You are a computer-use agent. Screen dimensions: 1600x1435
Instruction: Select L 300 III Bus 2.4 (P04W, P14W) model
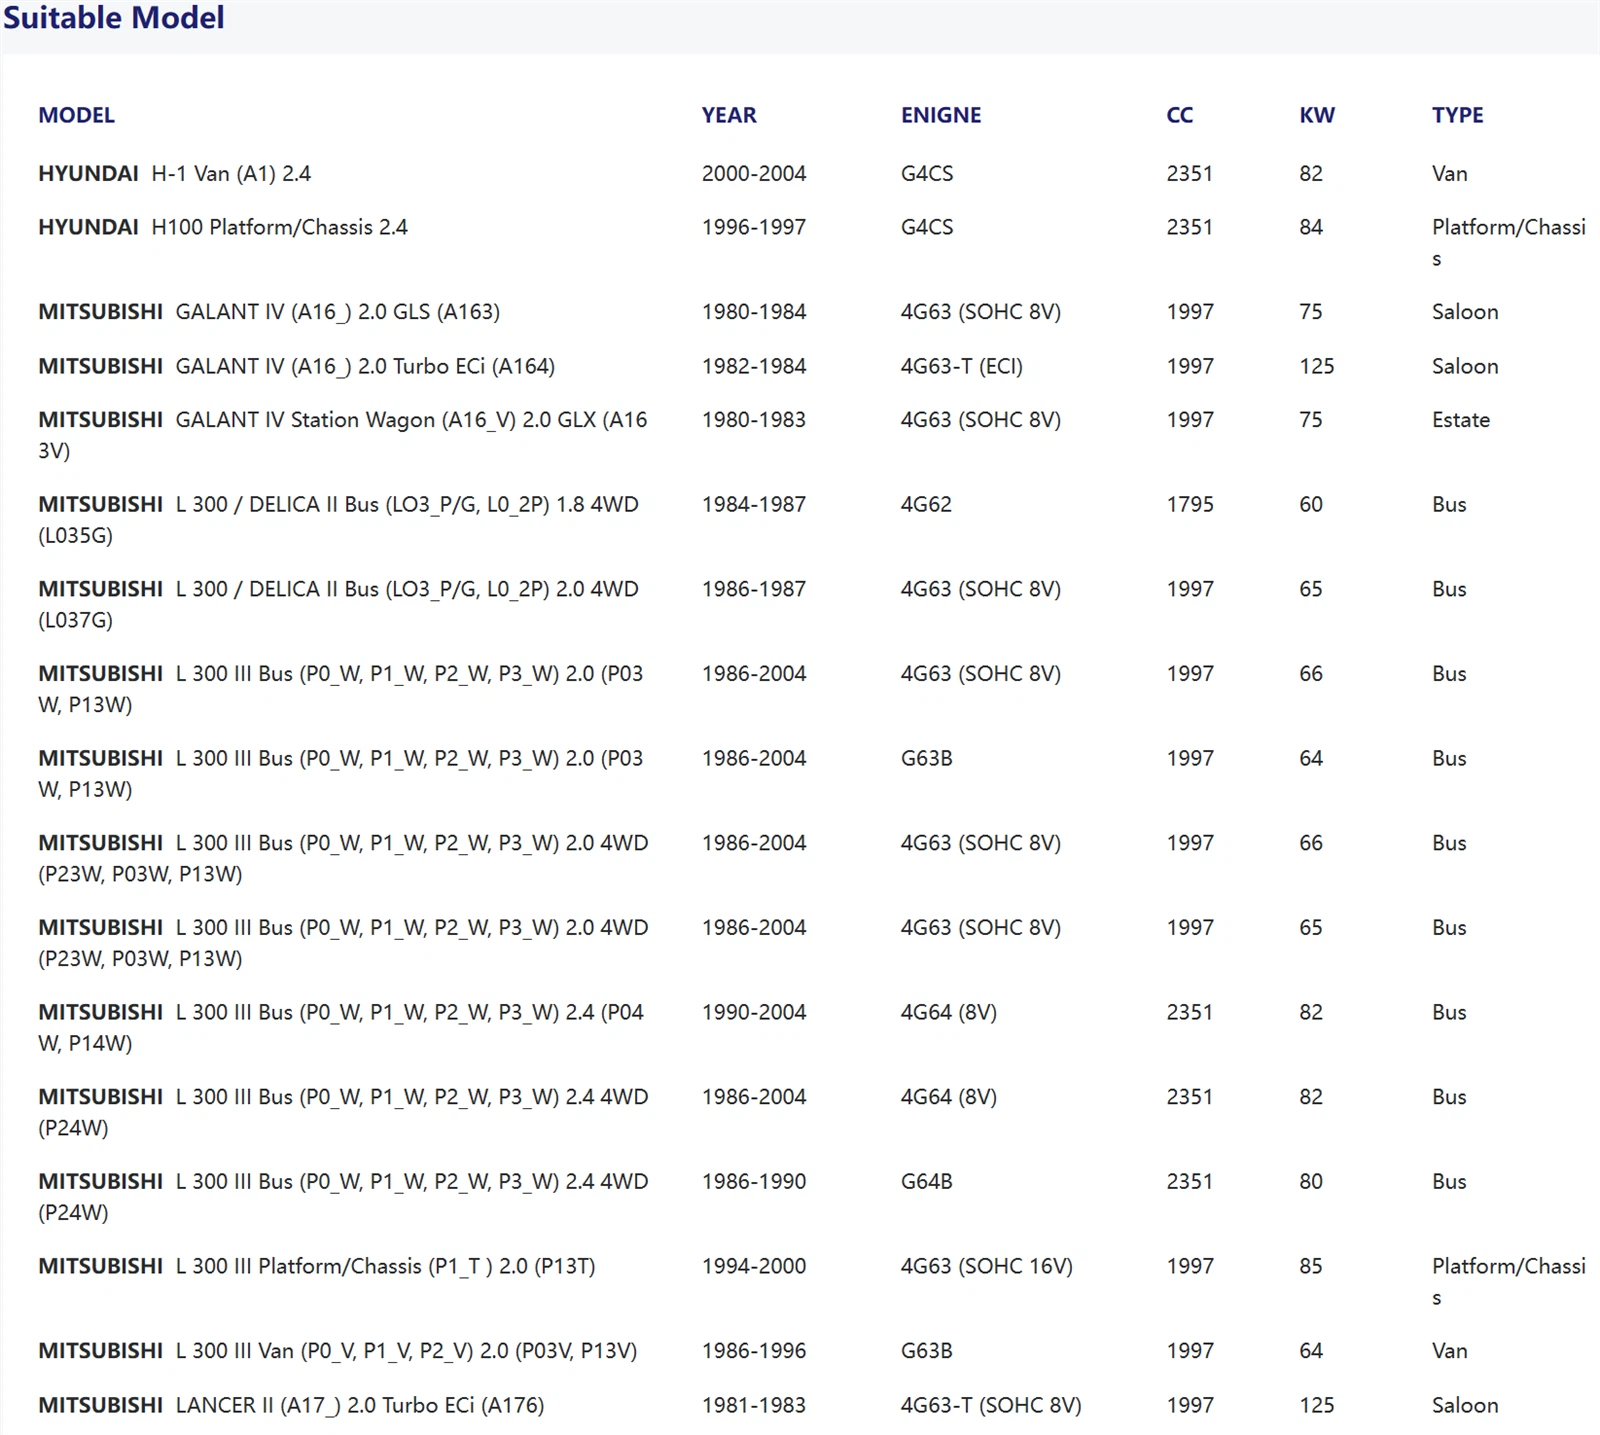coord(341,1028)
